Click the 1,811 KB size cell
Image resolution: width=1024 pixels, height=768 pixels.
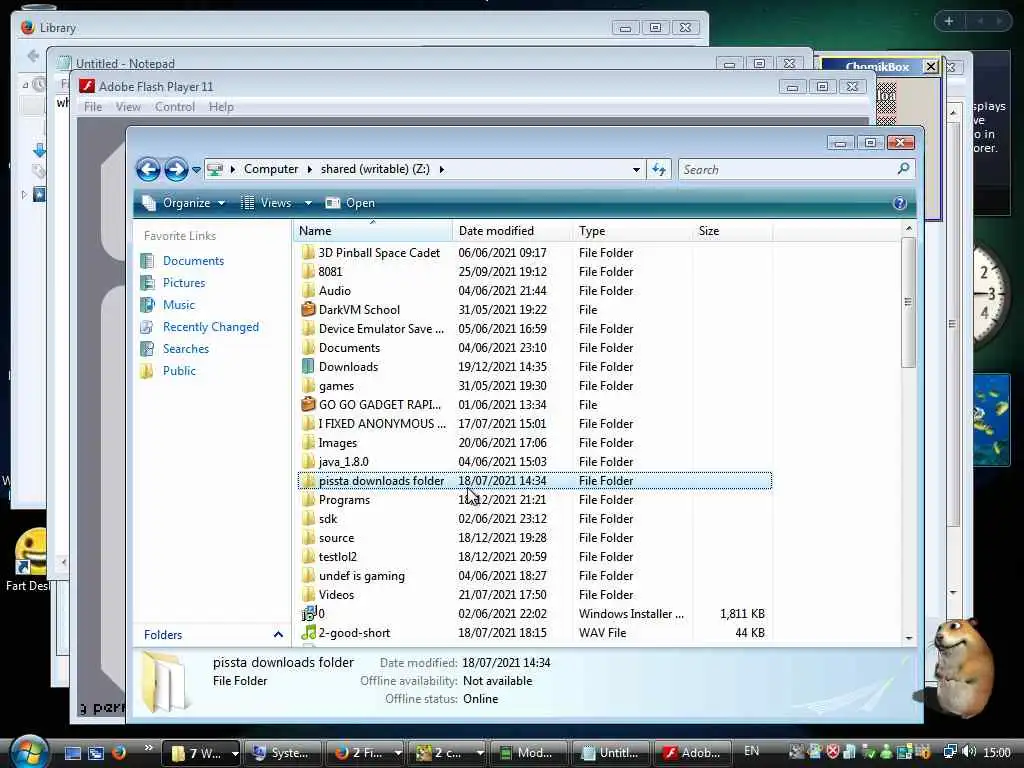(742, 613)
